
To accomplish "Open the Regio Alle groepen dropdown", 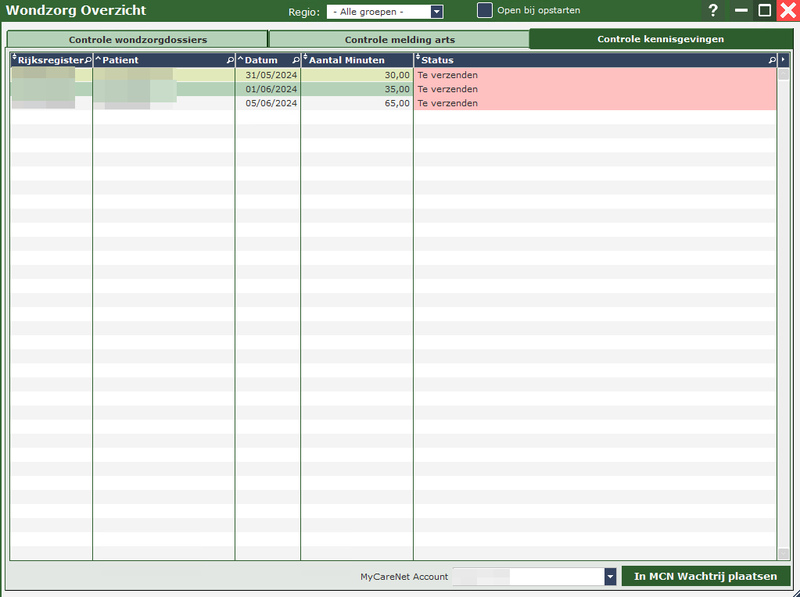I will 385,12.
